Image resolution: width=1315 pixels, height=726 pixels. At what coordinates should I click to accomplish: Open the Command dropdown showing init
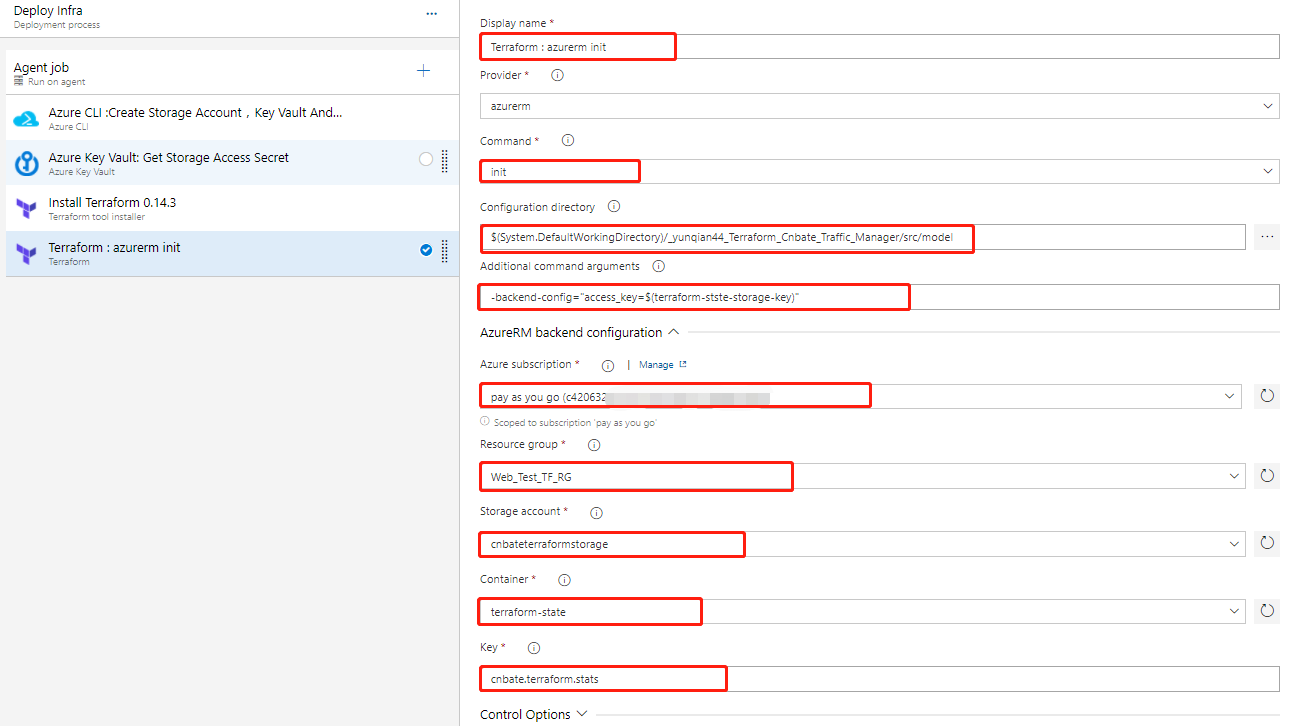click(880, 171)
